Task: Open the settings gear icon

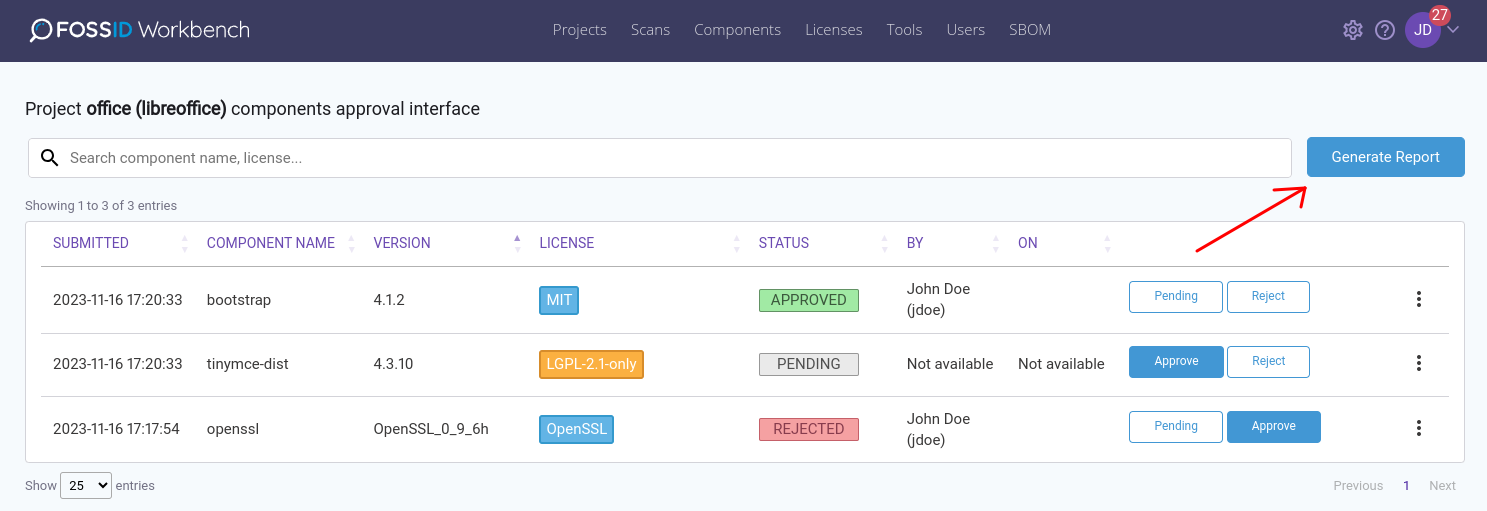Action: point(1353,30)
